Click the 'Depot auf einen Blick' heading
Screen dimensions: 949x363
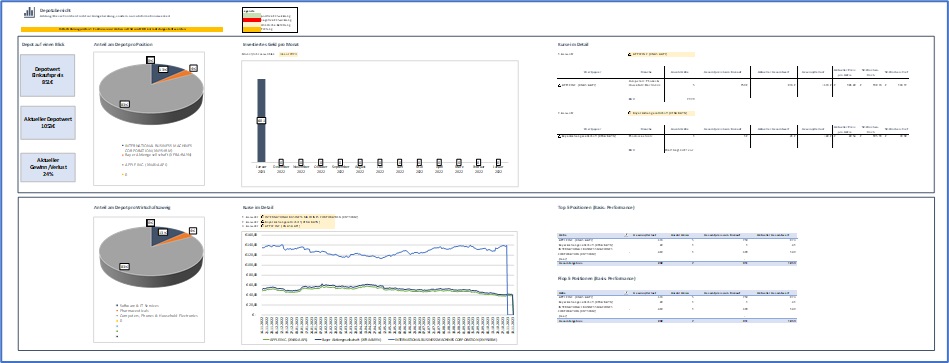[42, 45]
